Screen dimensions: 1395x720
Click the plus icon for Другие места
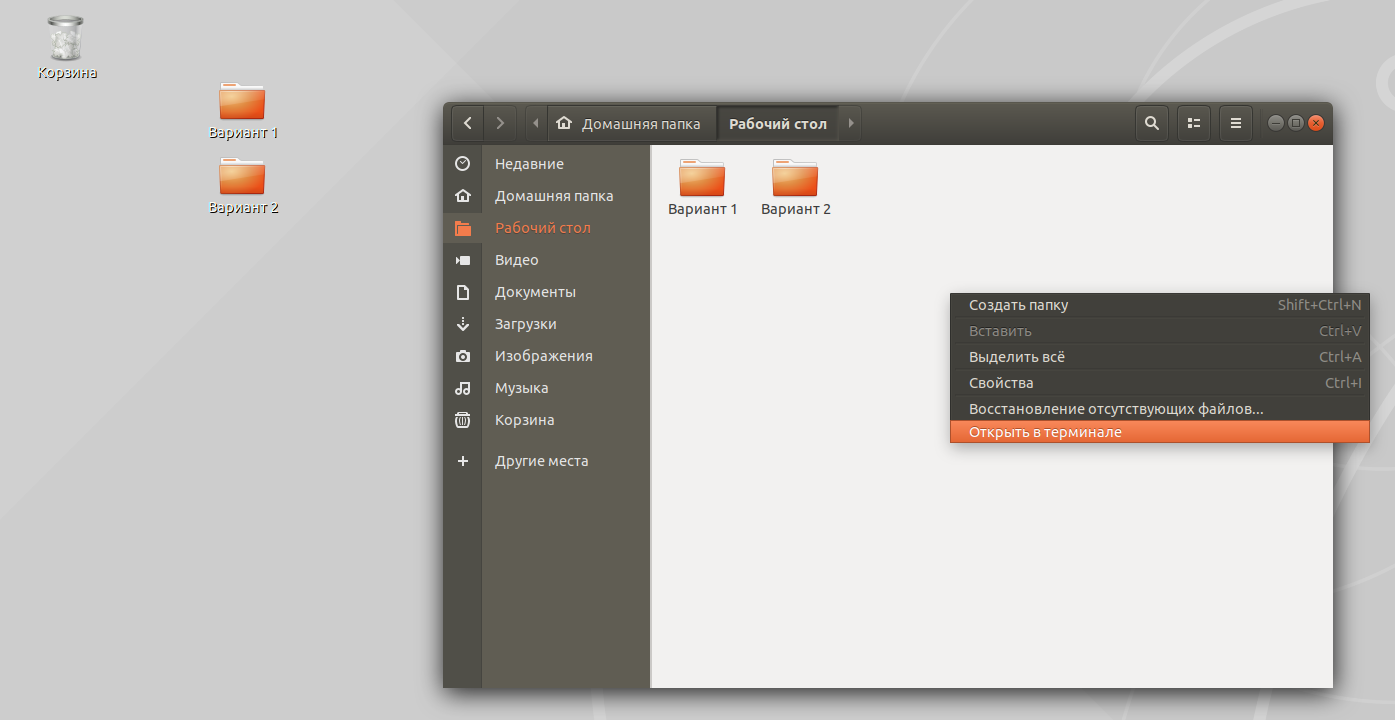pyautogui.click(x=462, y=461)
